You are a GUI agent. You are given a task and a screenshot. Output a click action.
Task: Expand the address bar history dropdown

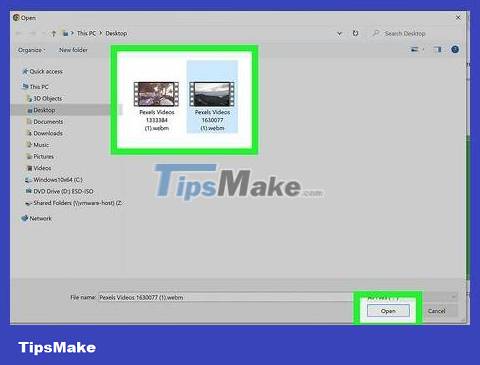pyautogui.click(x=339, y=33)
